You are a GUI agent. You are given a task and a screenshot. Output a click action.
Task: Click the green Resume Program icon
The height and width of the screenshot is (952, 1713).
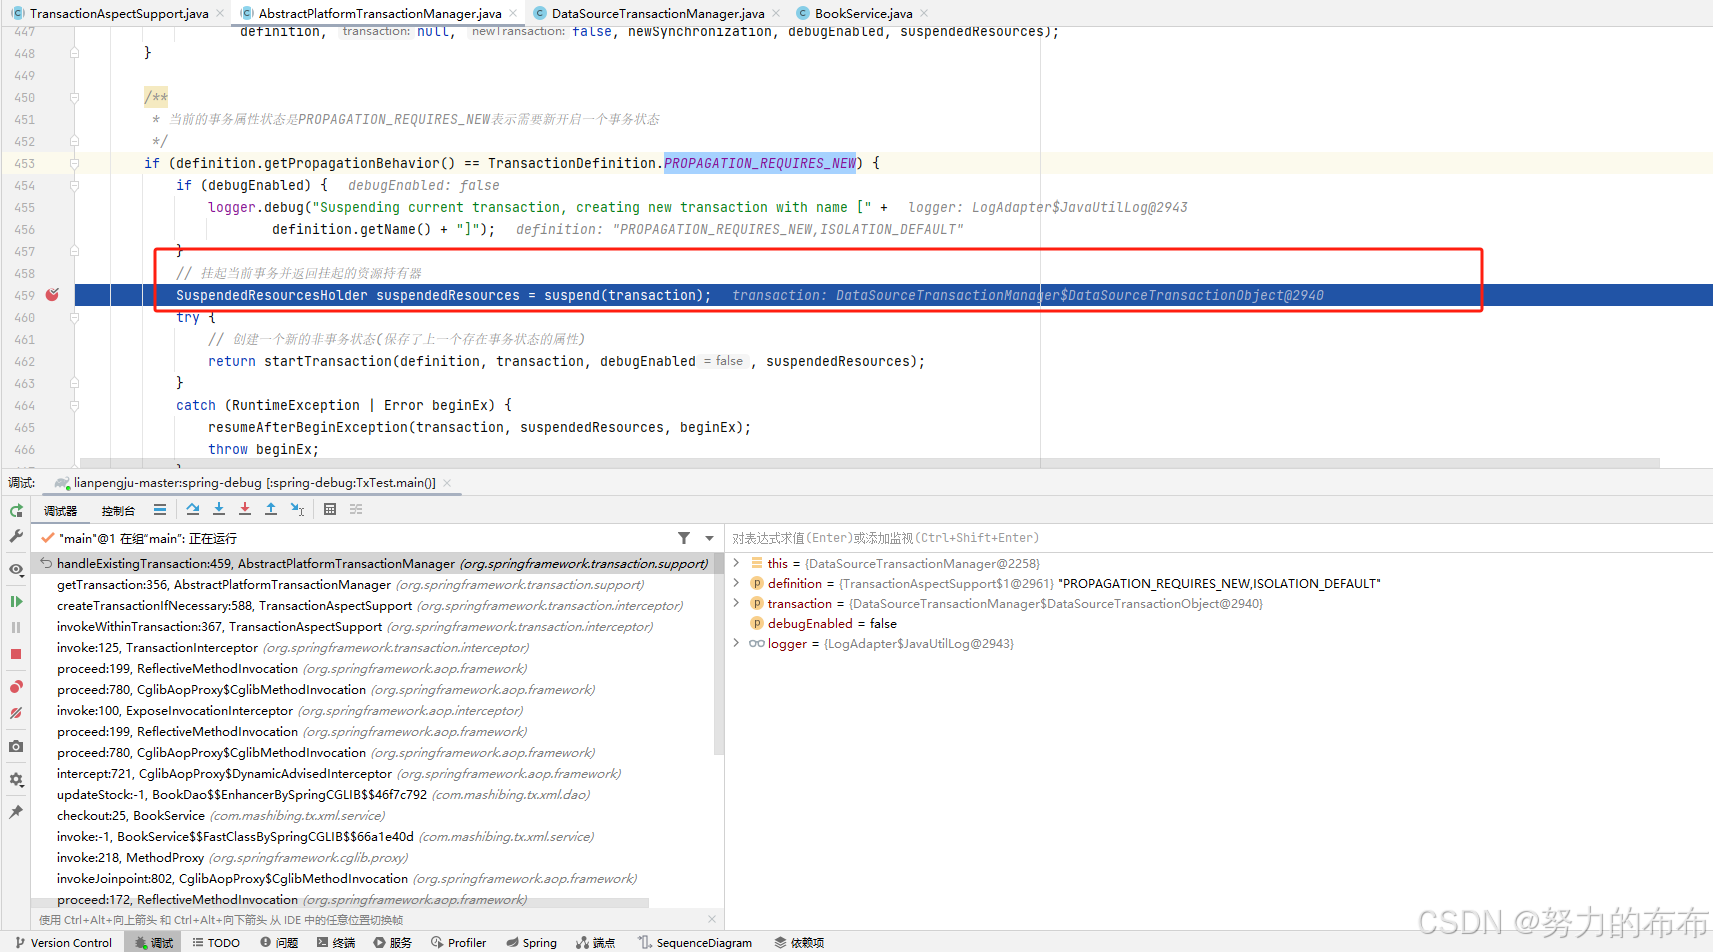pos(16,601)
